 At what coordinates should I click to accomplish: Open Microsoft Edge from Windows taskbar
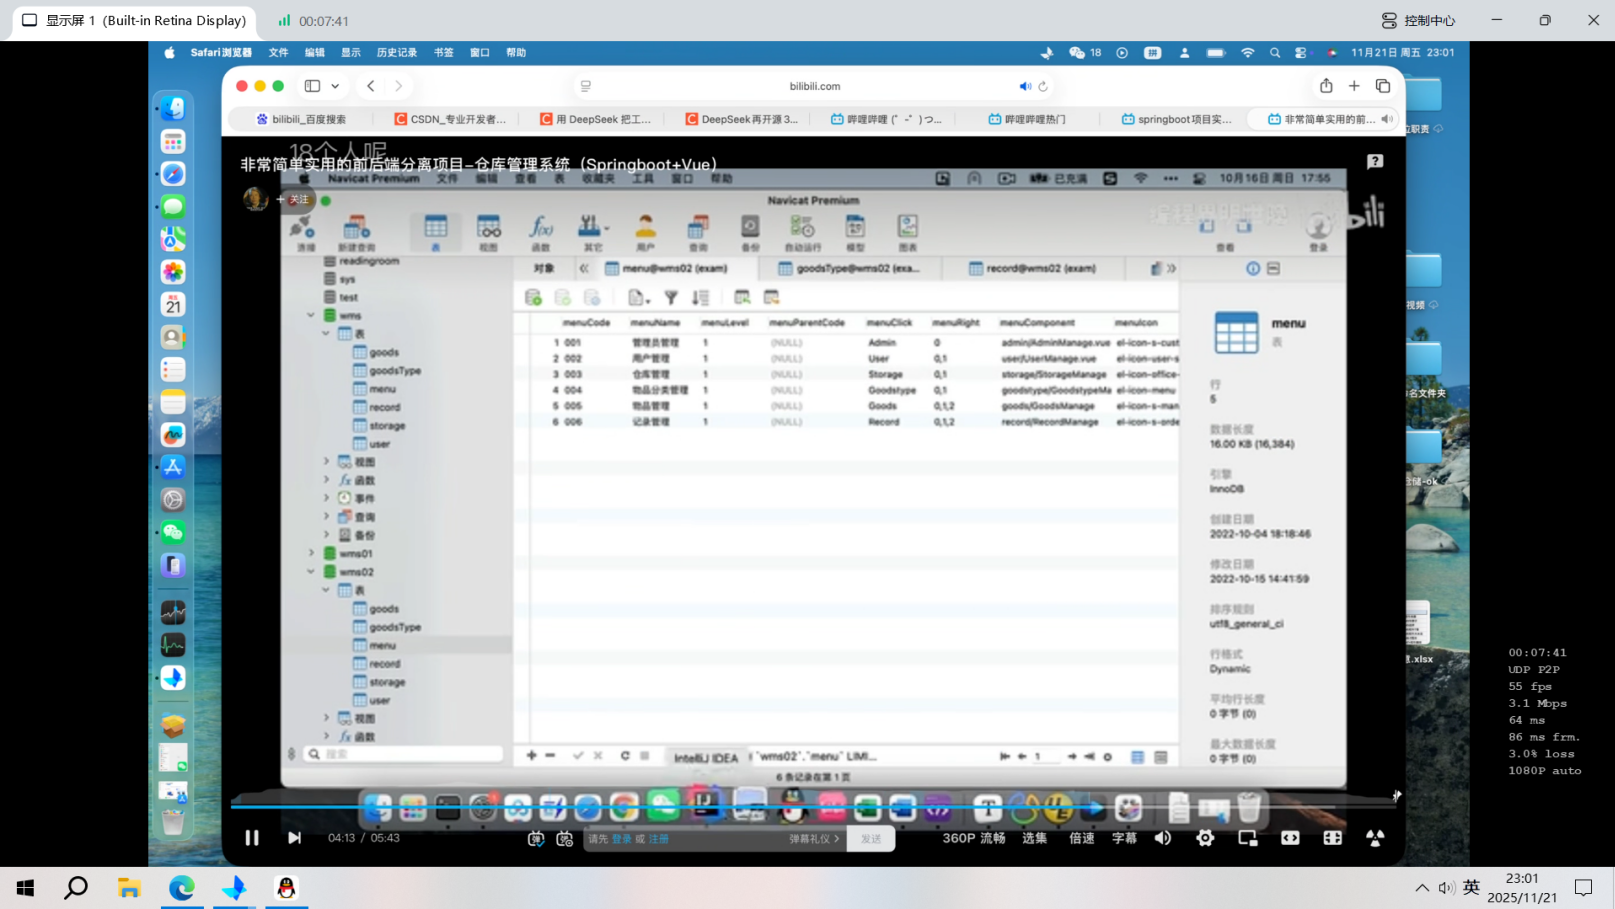[181, 888]
